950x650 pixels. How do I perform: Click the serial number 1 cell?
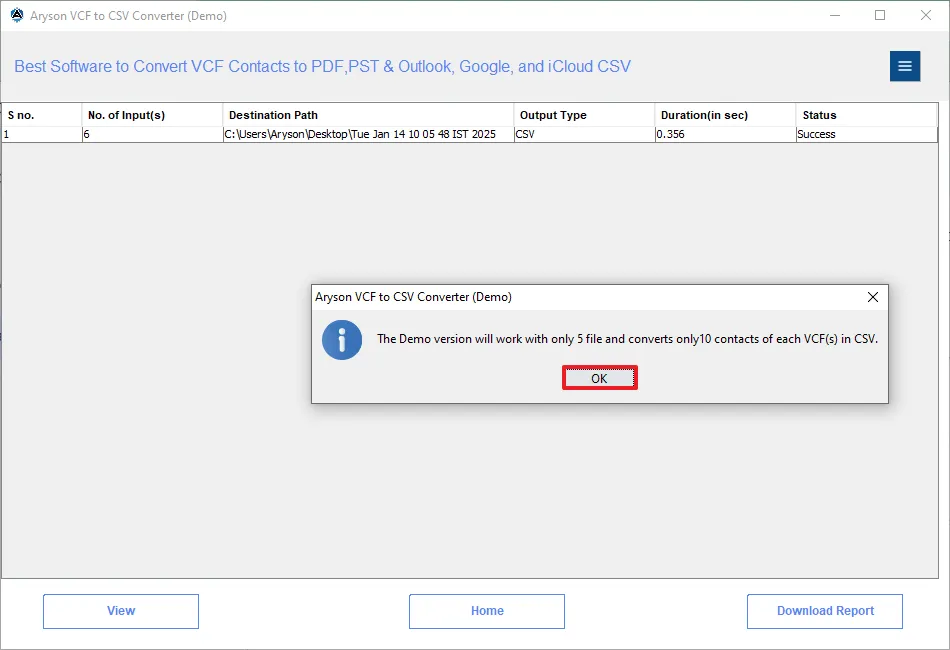42,134
